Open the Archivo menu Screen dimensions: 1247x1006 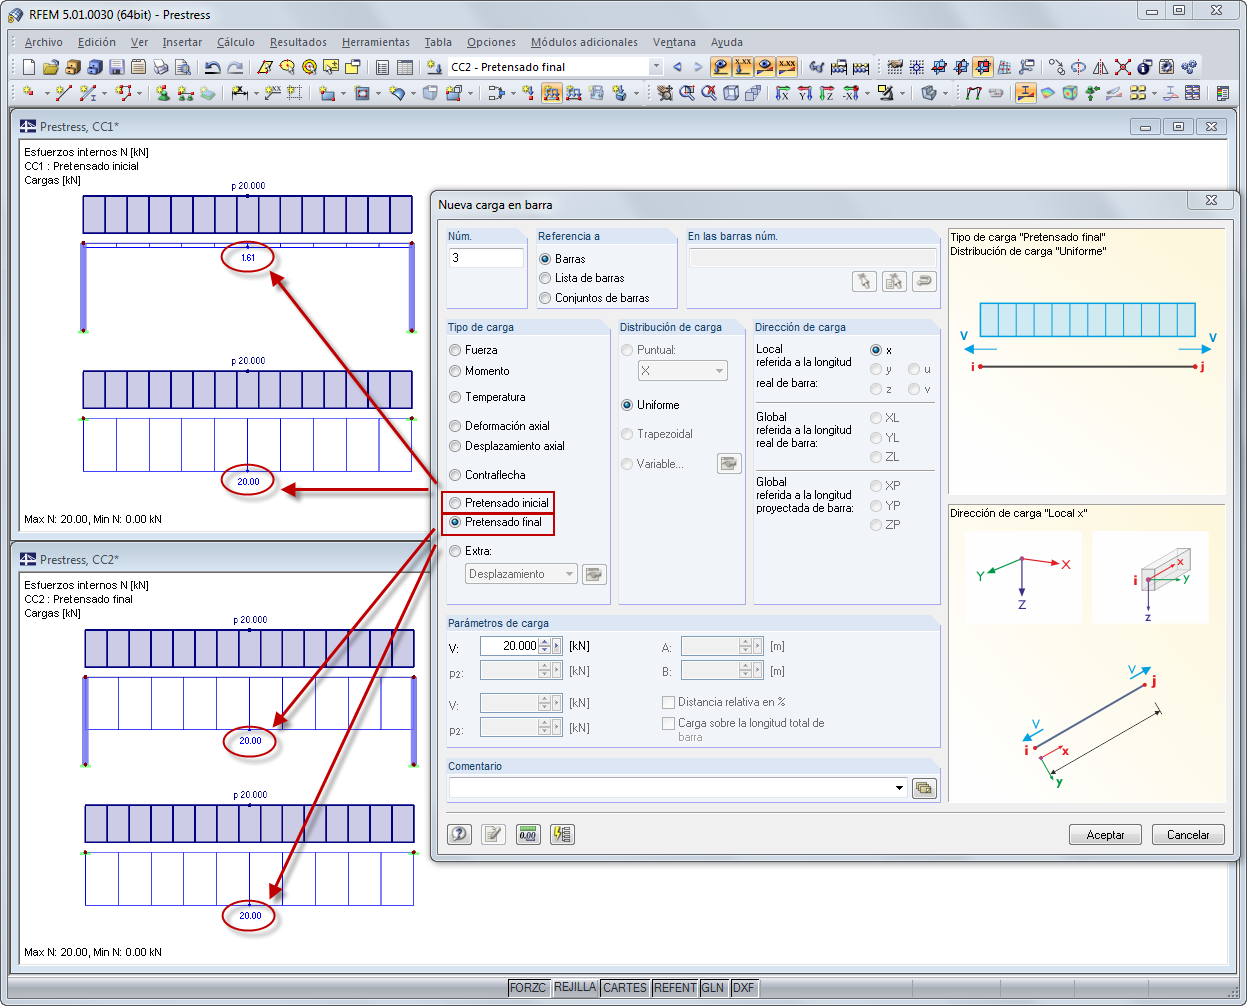coord(43,42)
